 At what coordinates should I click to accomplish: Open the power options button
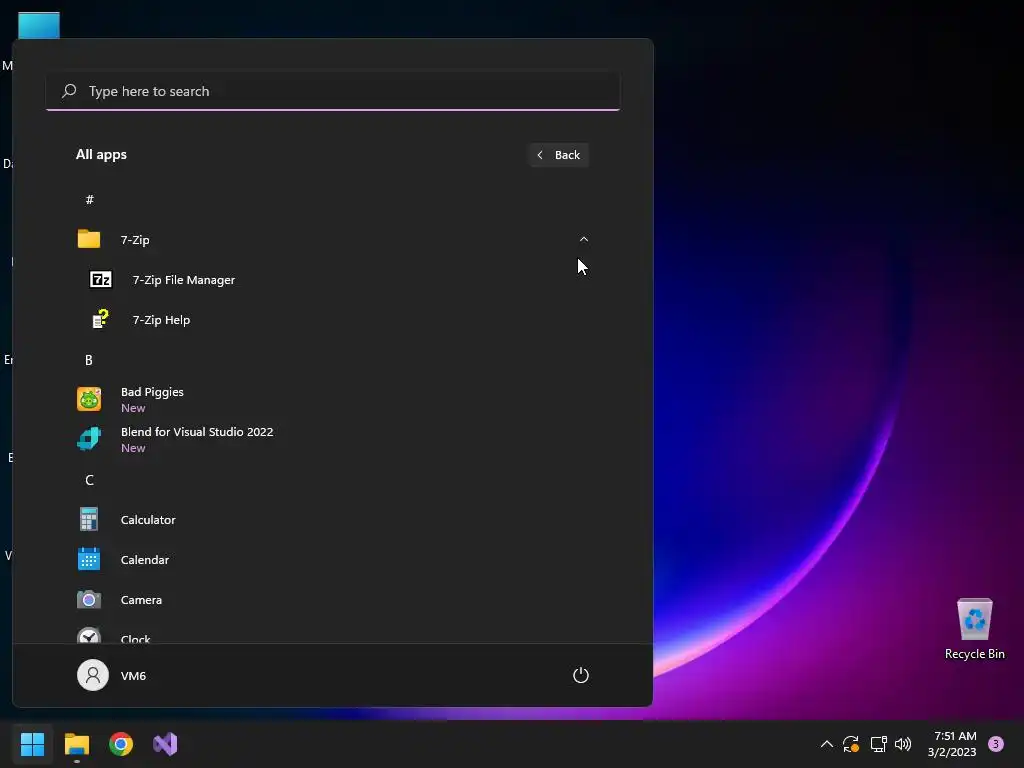click(581, 675)
